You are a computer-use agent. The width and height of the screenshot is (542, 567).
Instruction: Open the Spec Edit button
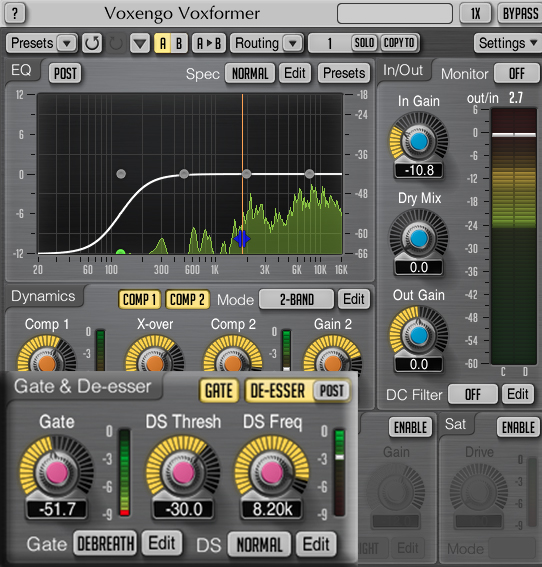(x=295, y=73)
